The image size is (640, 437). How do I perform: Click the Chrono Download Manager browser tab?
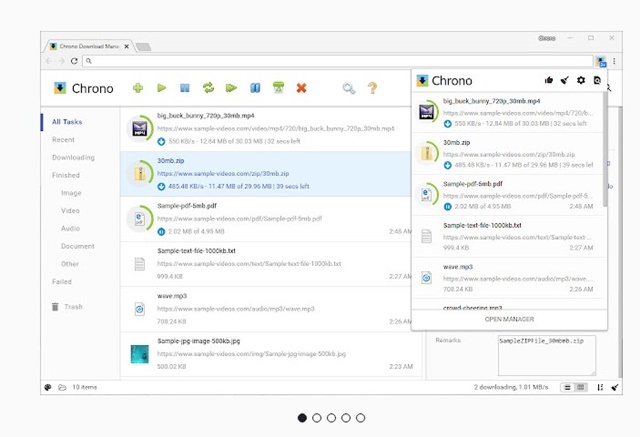point(89,46)
